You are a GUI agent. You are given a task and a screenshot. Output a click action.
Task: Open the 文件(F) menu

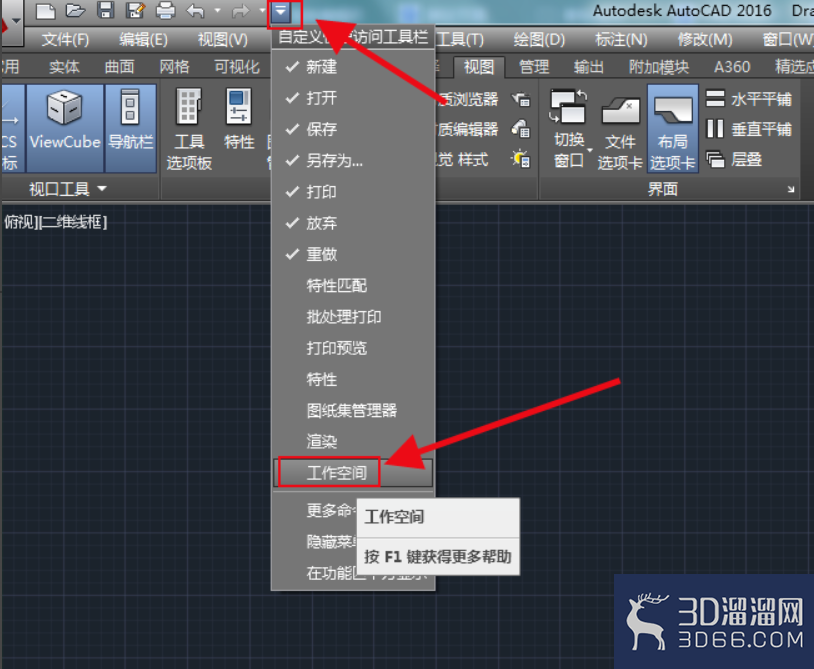pos(65,39)
